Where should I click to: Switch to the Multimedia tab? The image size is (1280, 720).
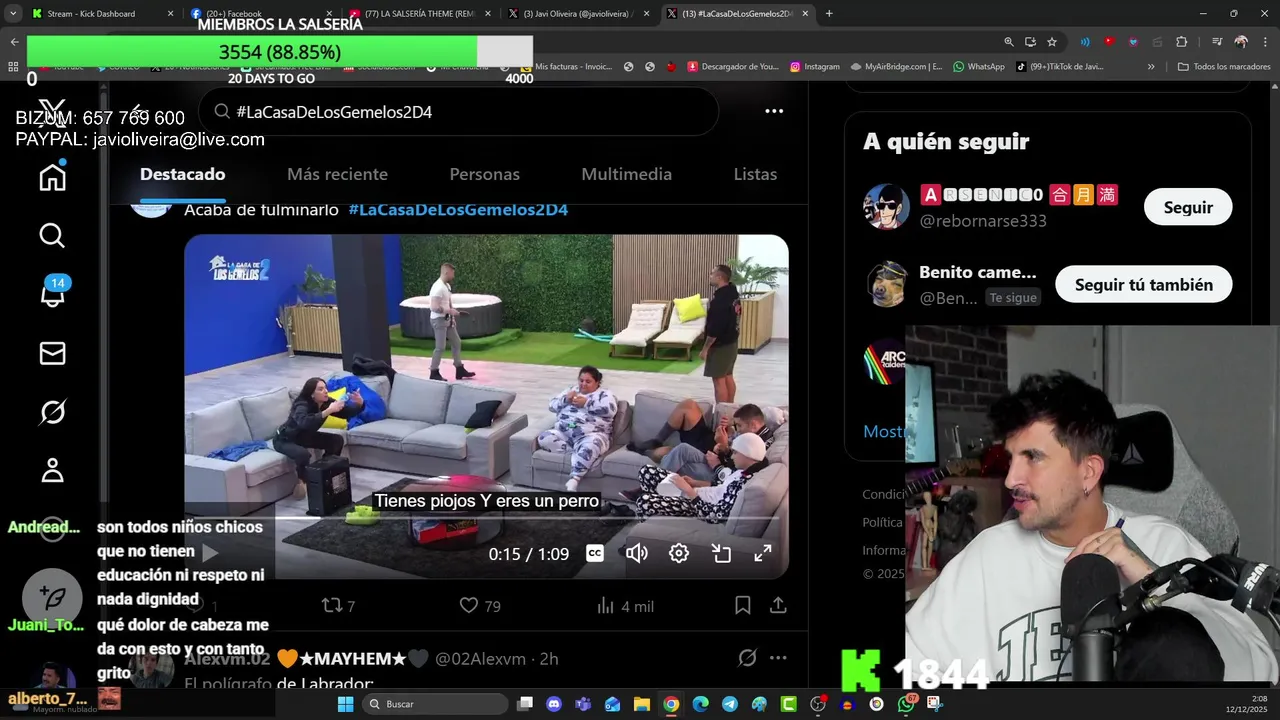tap(626, 174)
